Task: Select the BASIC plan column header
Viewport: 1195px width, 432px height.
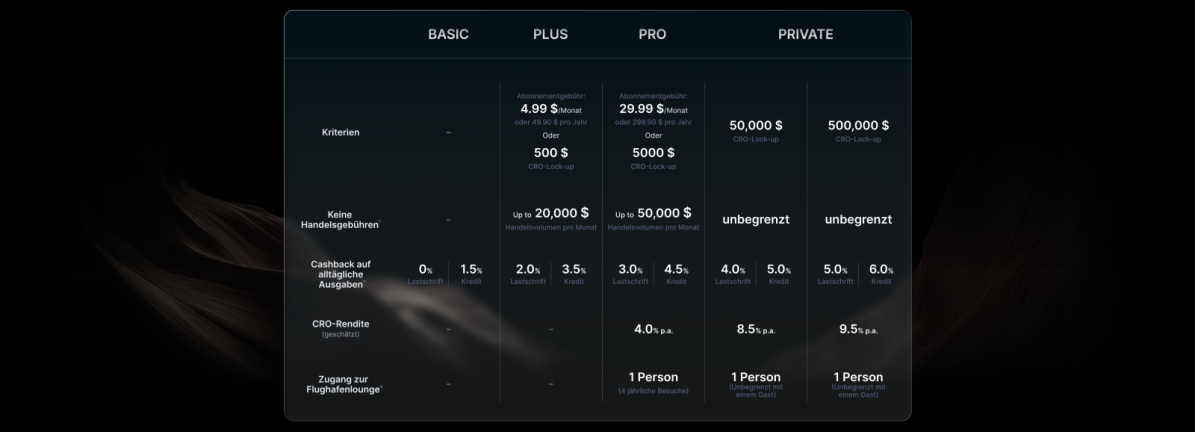Action: coord(448,34)
